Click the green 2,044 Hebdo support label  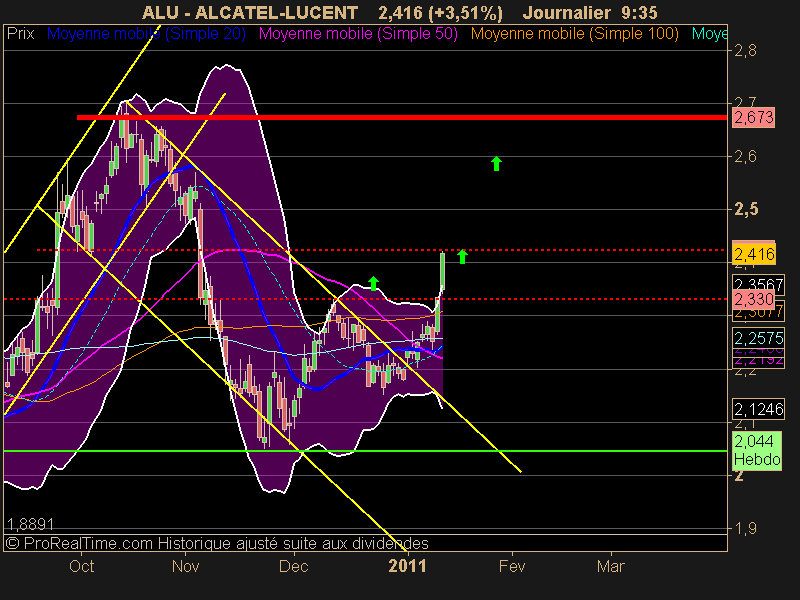[757, 451]
